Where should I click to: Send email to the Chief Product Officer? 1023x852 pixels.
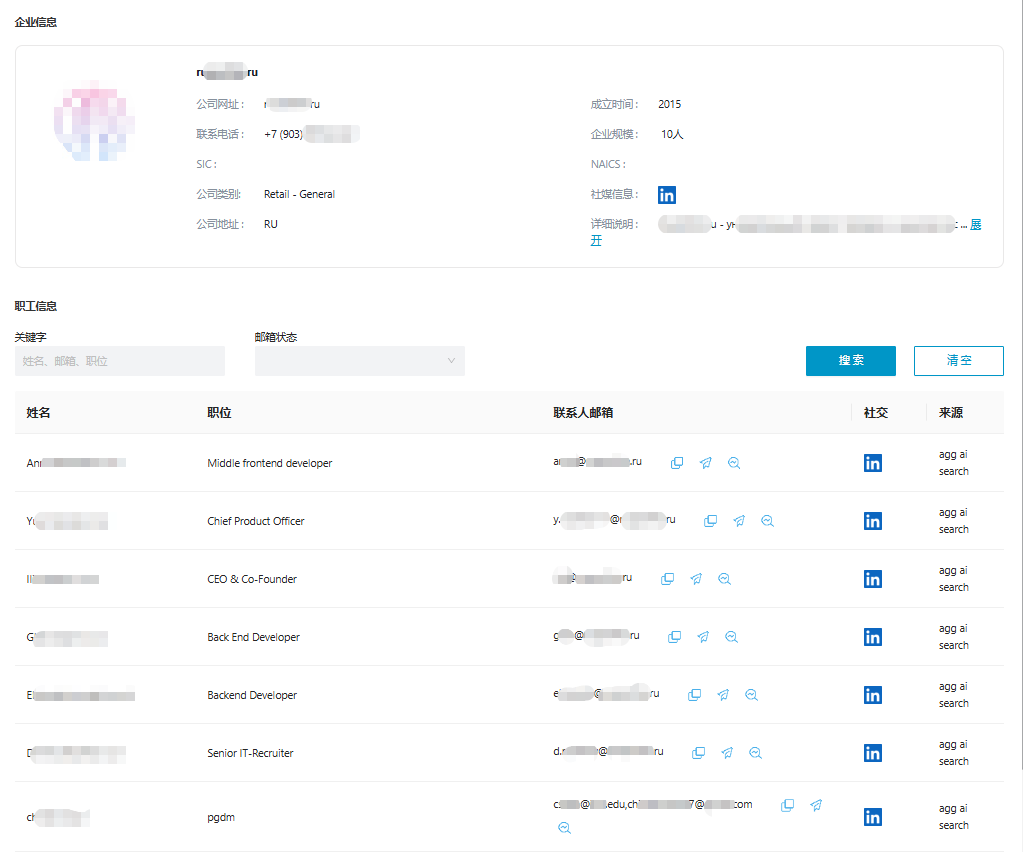click(x=739, y=521)
